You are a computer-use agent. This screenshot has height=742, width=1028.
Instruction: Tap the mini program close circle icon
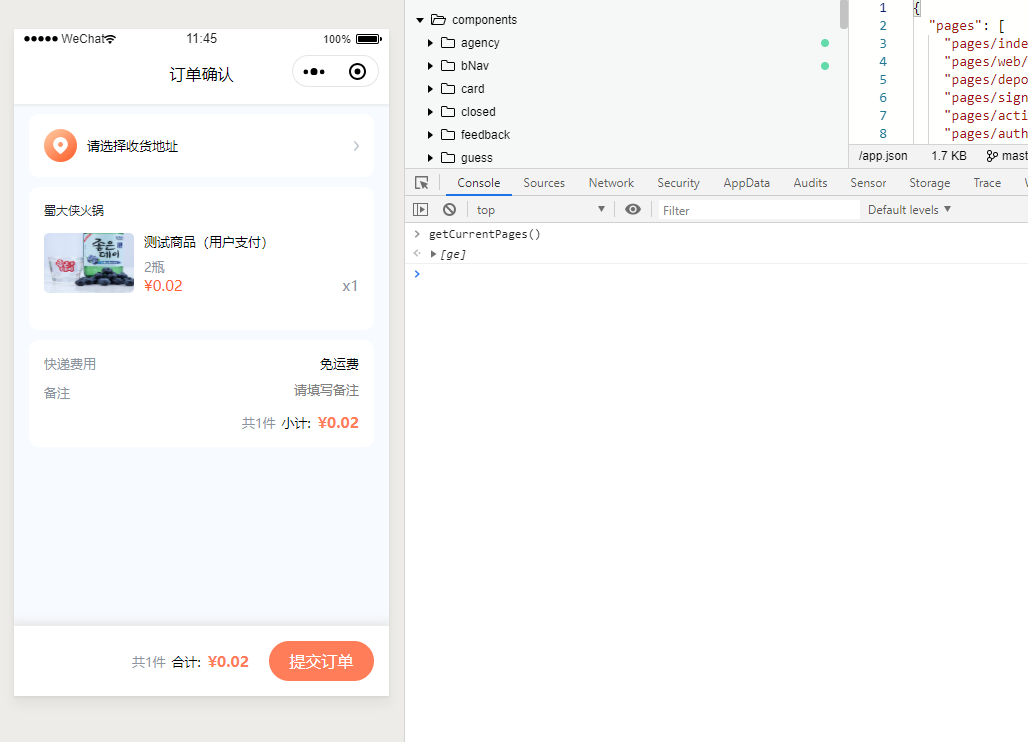[357, 71]
